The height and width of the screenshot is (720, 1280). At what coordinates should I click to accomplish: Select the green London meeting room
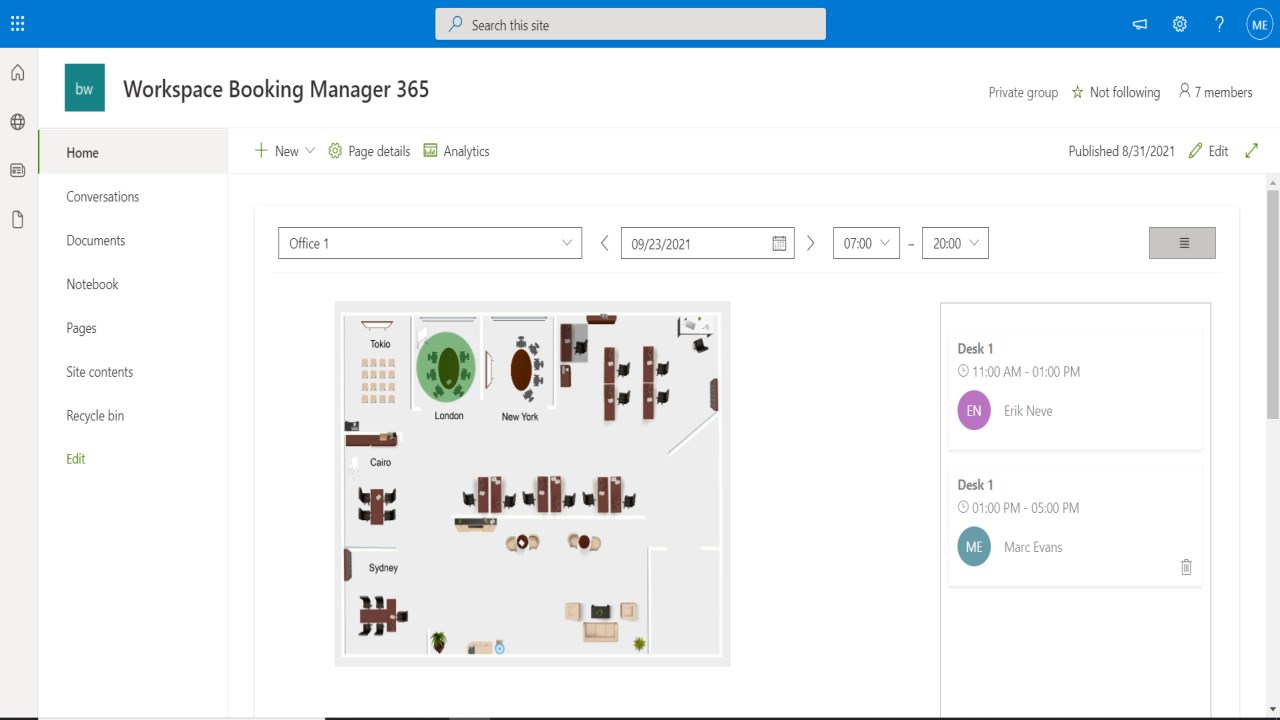[x=446, y=366]
